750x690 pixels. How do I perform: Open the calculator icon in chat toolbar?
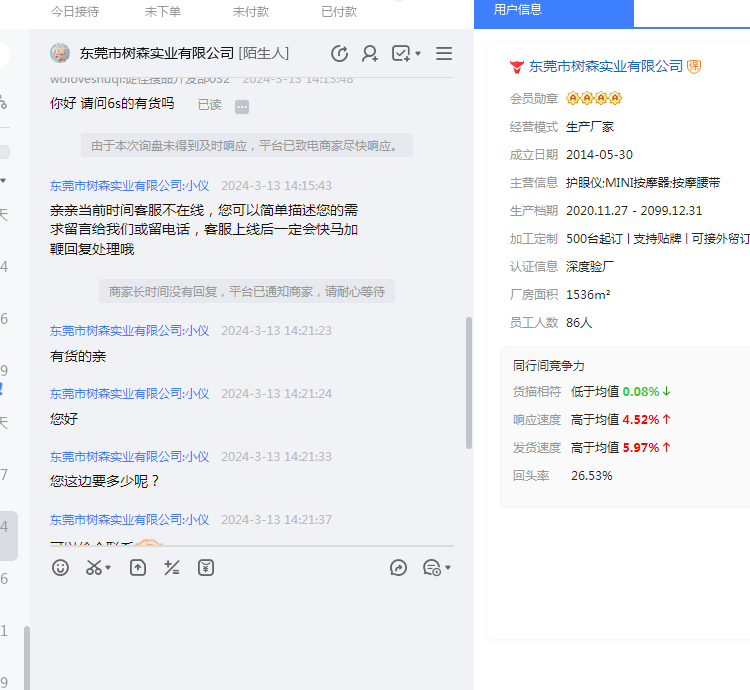pos(172,568)
